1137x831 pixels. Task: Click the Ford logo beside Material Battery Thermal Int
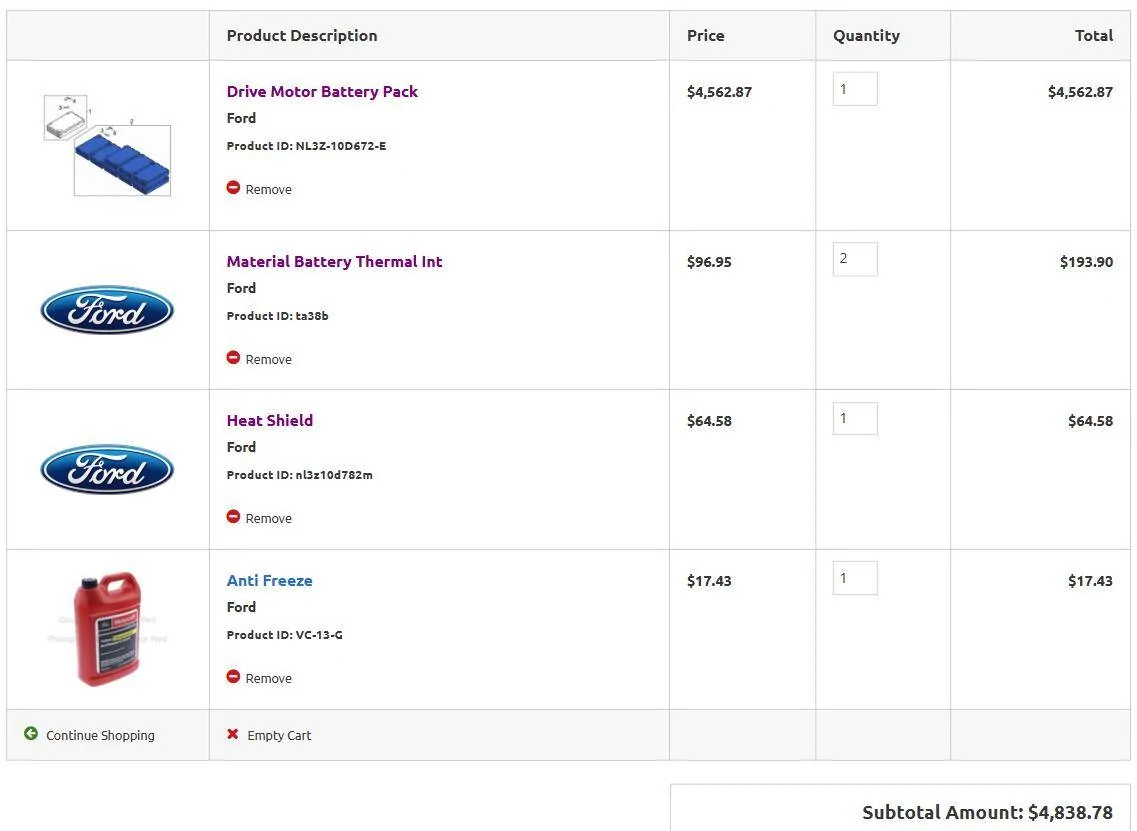(x=107, y=310)
